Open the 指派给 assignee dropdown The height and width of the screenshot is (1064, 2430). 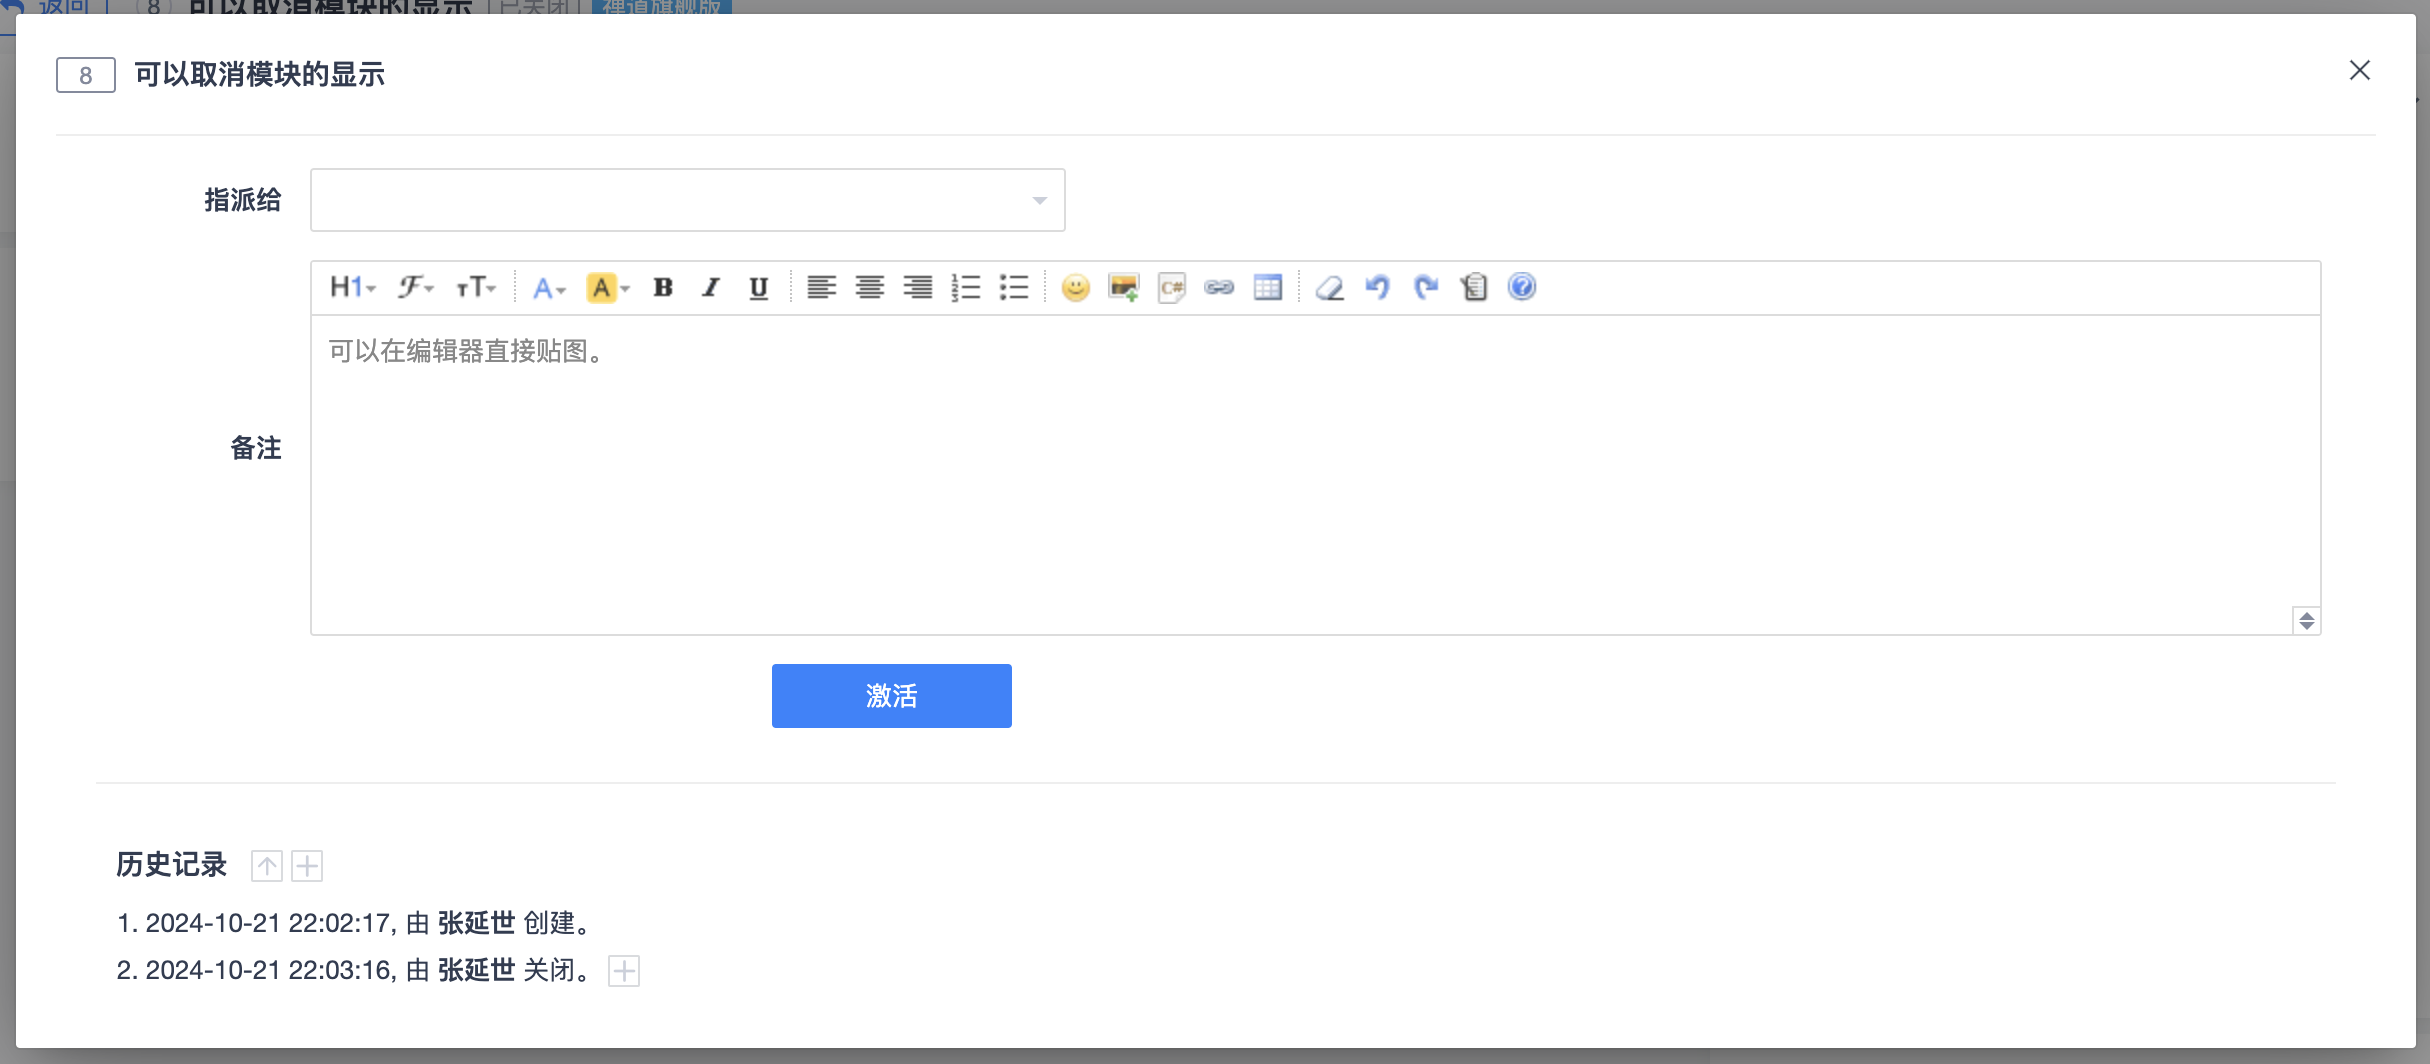pyautogui.click(x=688, y=200)
